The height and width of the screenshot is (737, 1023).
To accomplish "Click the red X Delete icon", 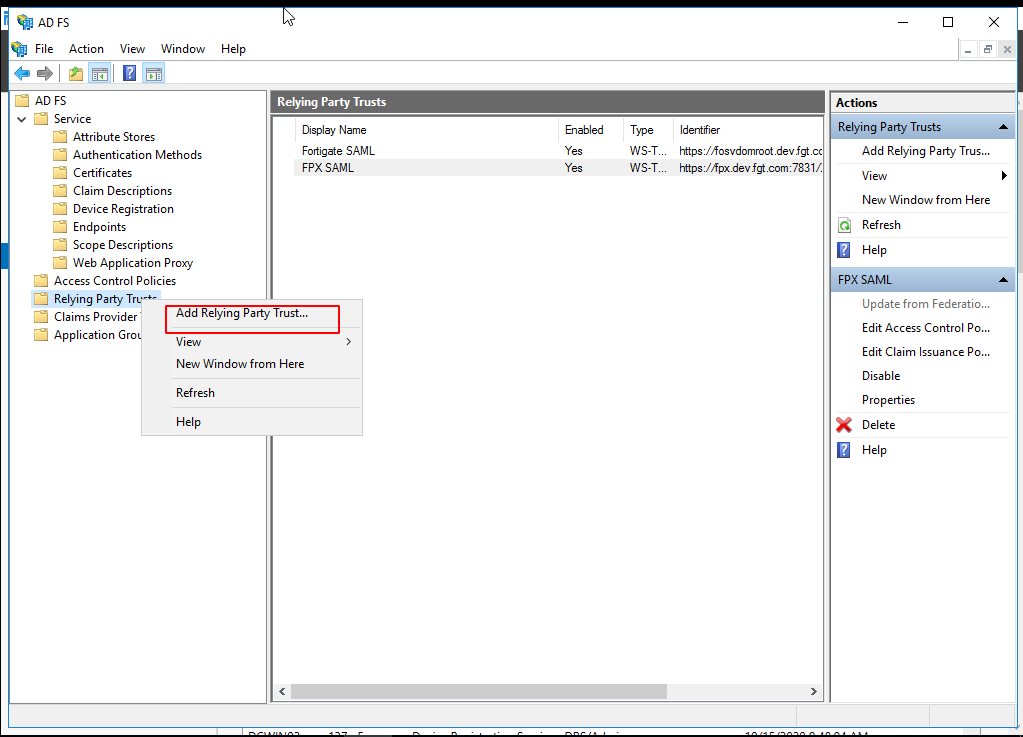I will [844, 425].
